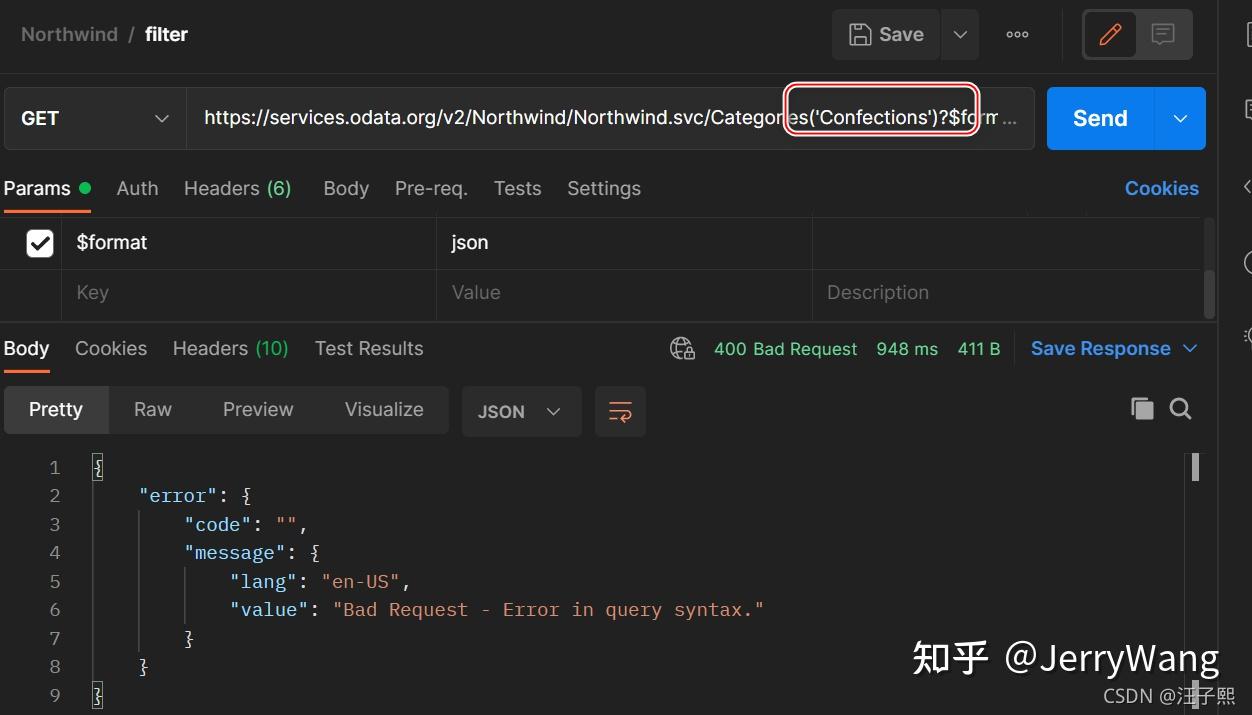The width and height of the screenshot is (1252, 715).
Task: Open the Cookies manager link
Action: 1161,188
